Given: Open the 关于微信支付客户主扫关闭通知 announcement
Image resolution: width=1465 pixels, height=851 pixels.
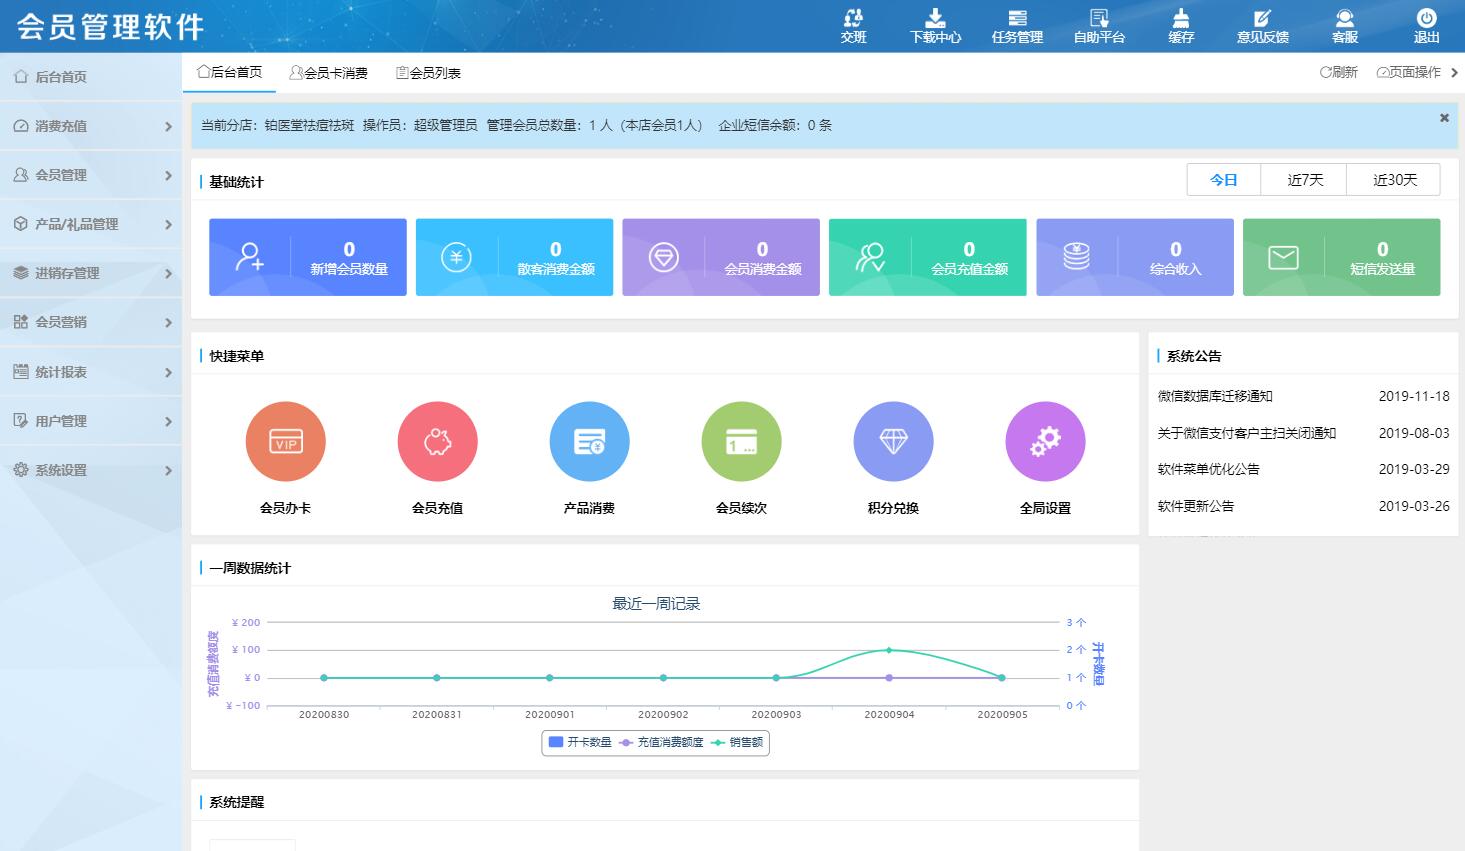Looking at the screenshot, I should pyautogui.click(x=1247, y=433).
